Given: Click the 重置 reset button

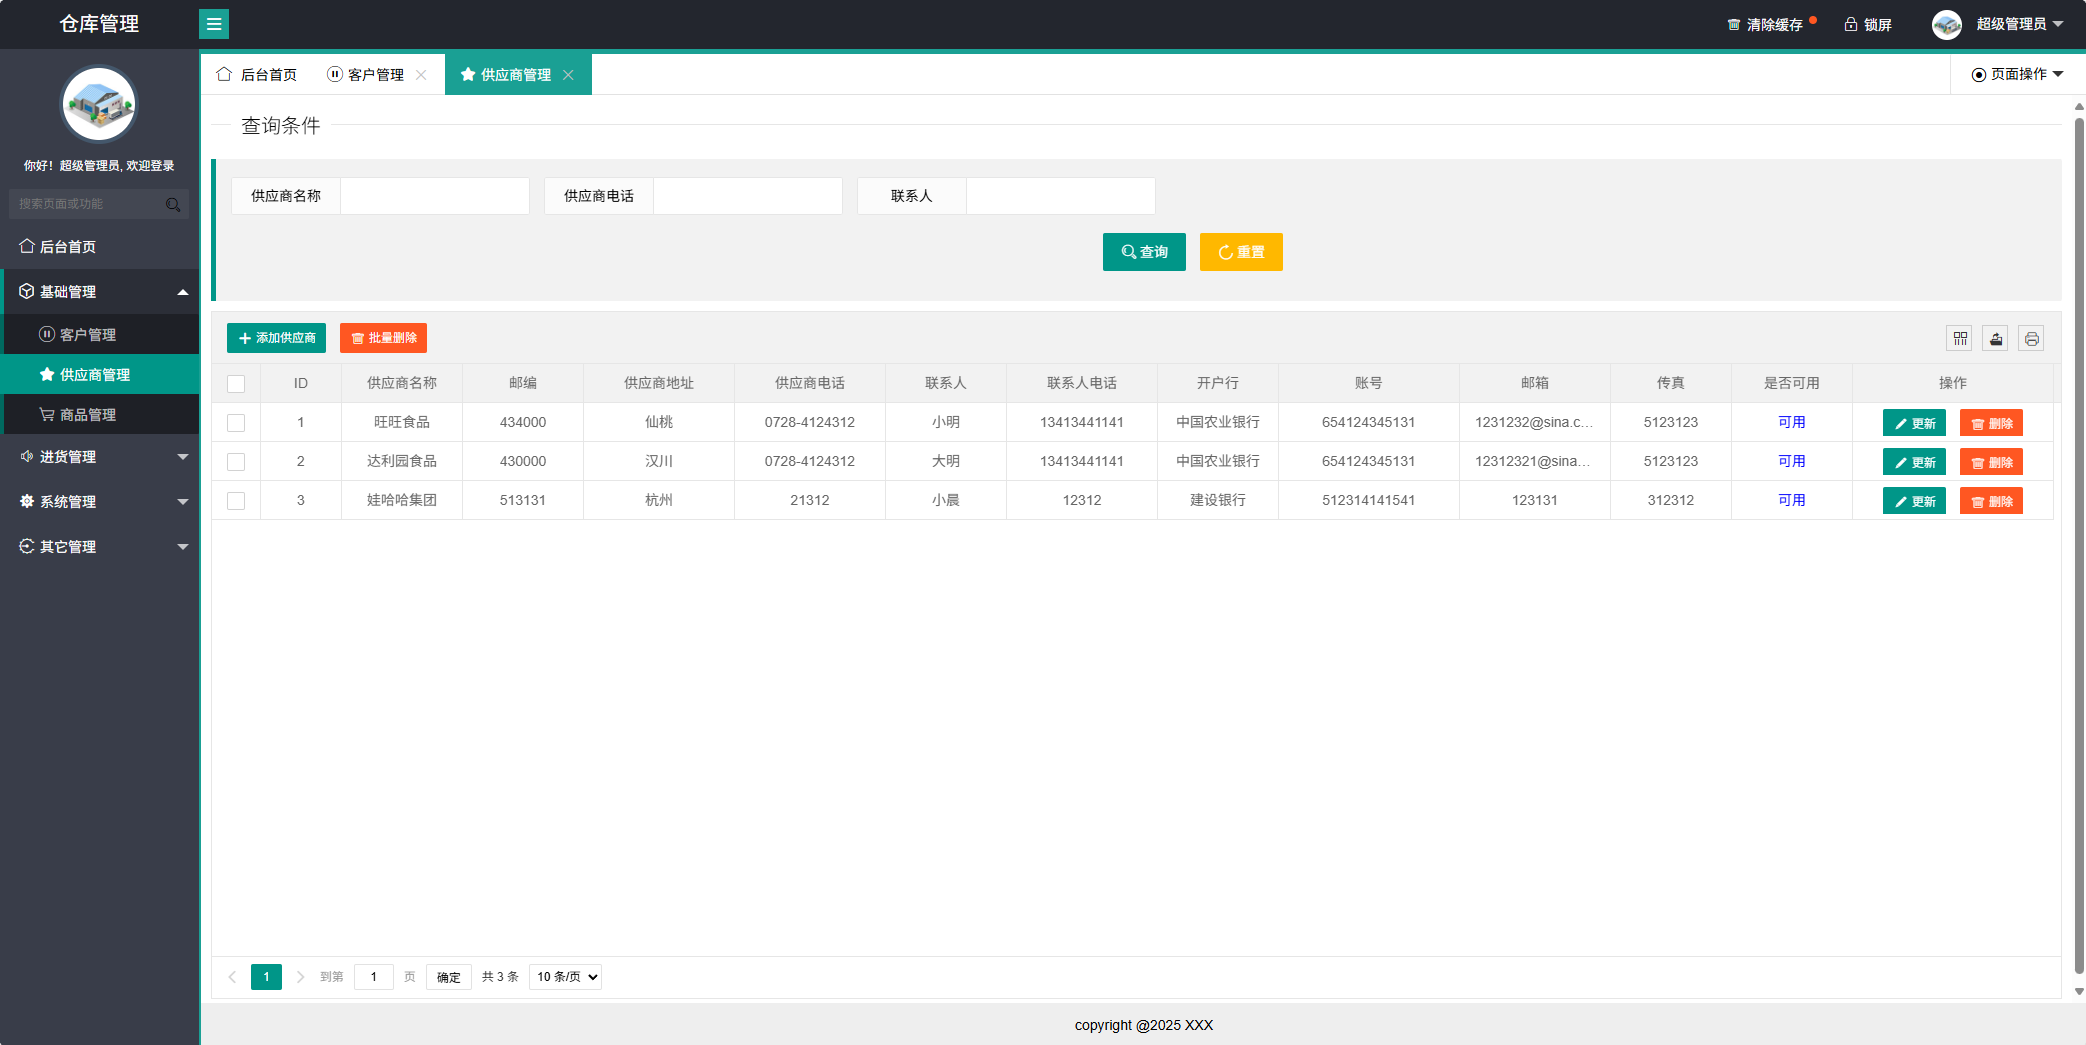Looking at the screenshot, I should pos(1241,252).
